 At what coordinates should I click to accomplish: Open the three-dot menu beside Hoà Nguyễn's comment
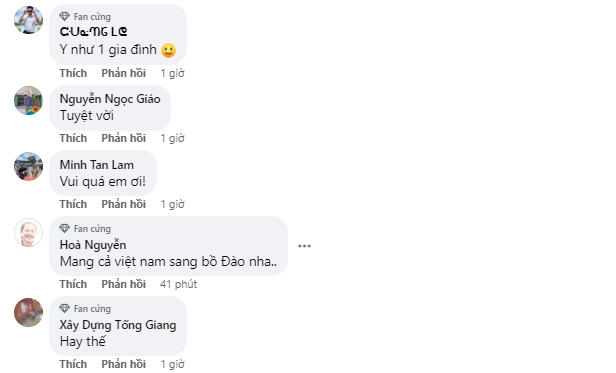point(304,246)
